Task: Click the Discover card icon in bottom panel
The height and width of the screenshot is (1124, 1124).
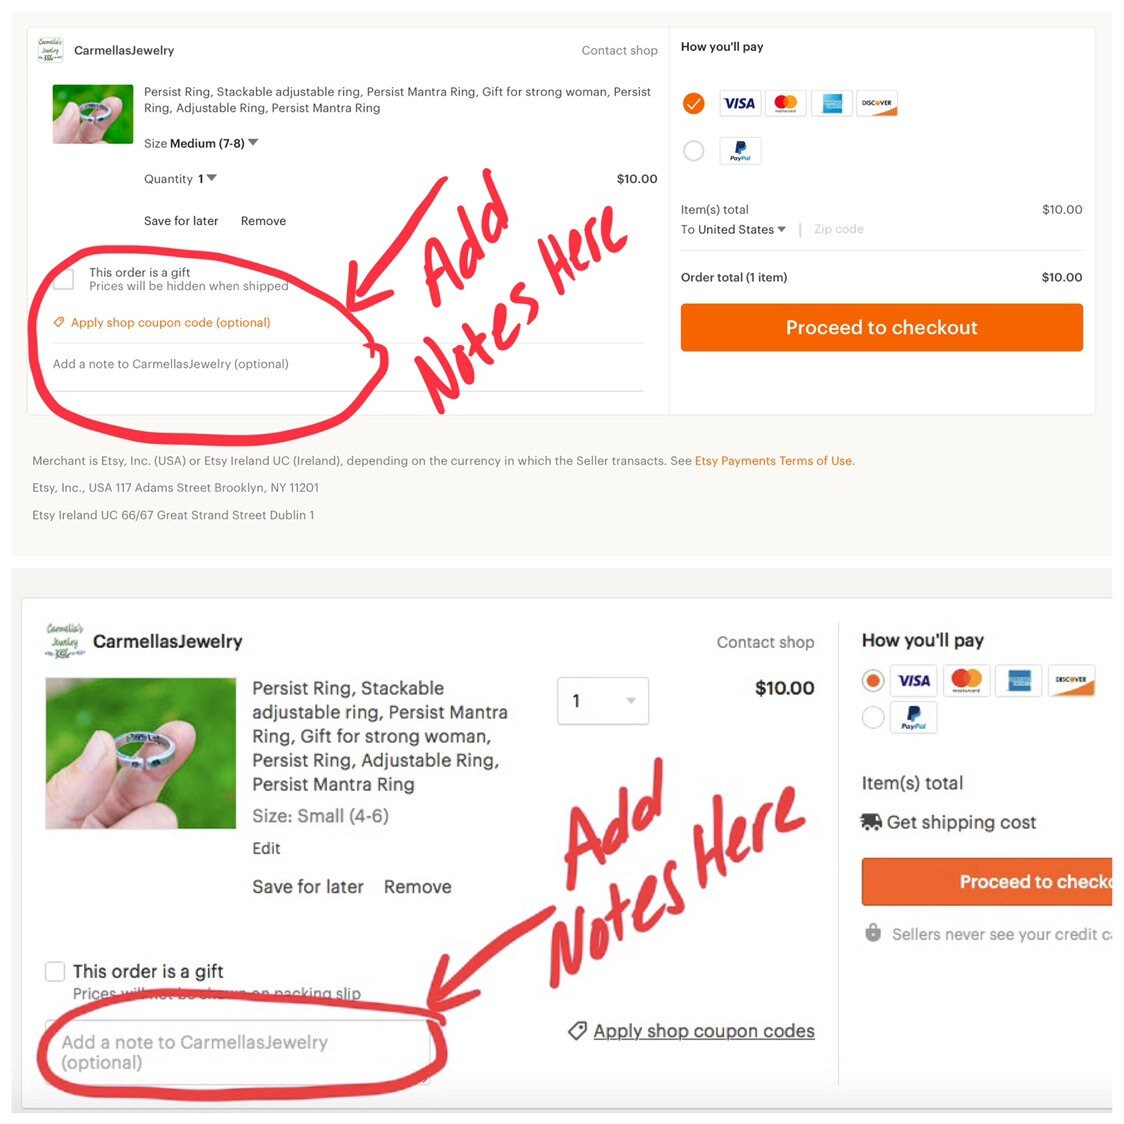Action: (x=1071, y=680)
